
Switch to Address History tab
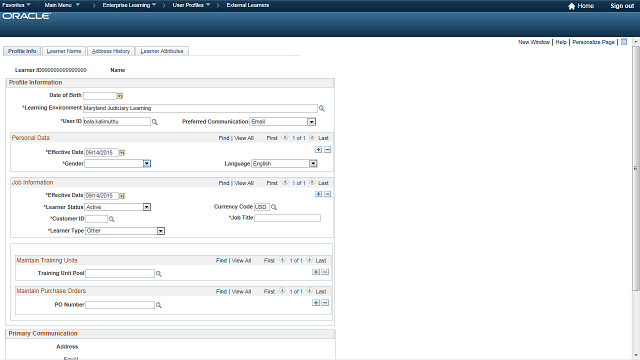click(111, 51)
